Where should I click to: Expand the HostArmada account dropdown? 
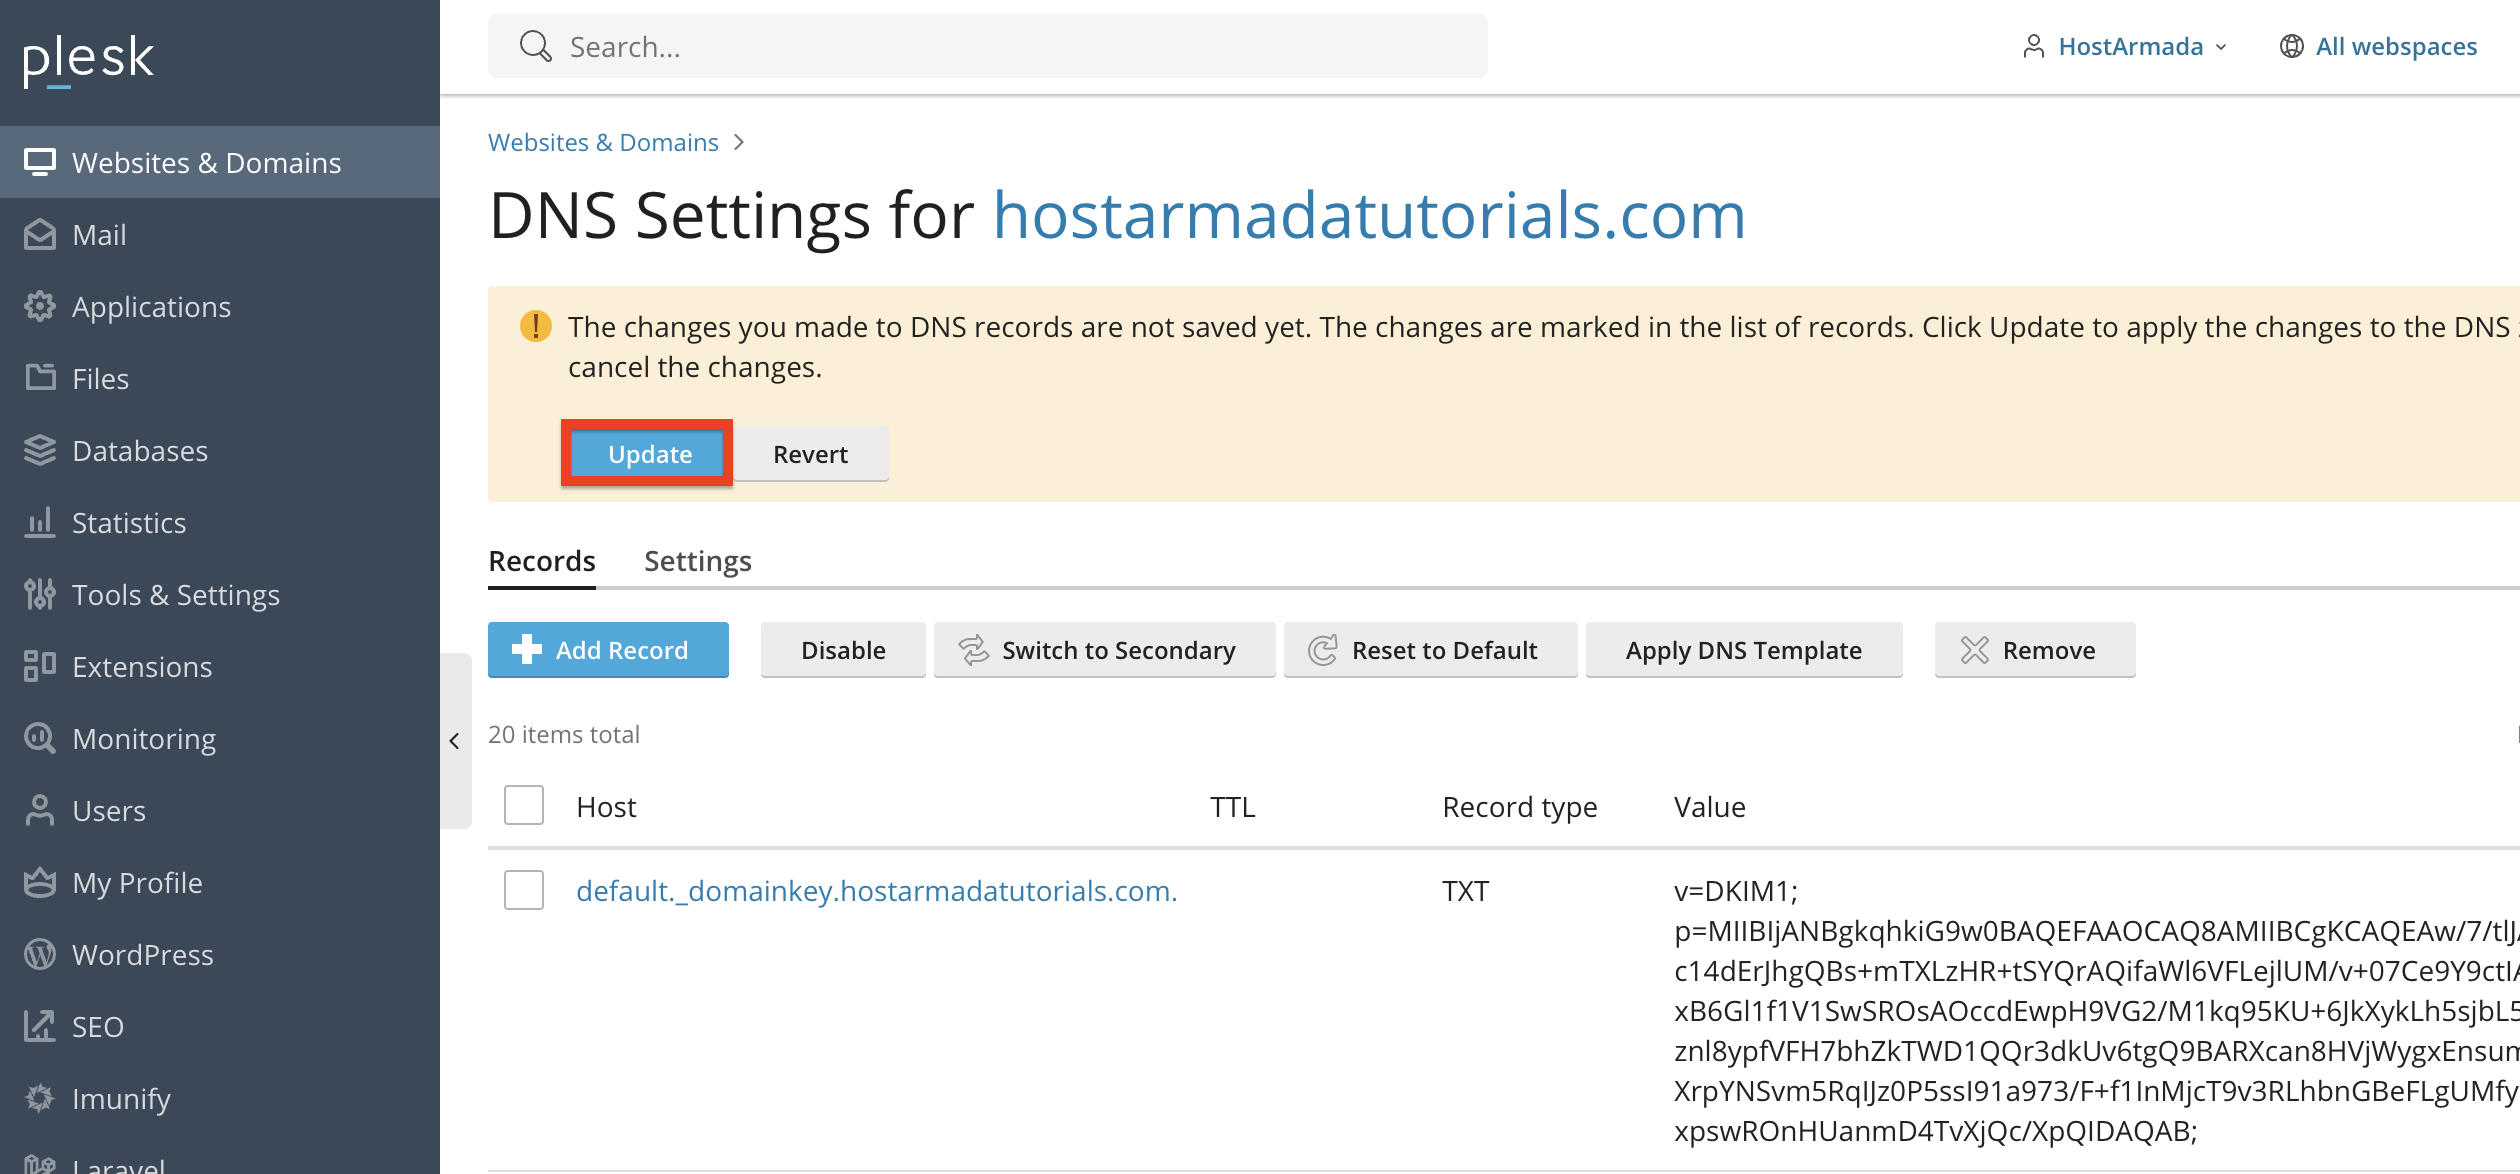[2129, 47]
